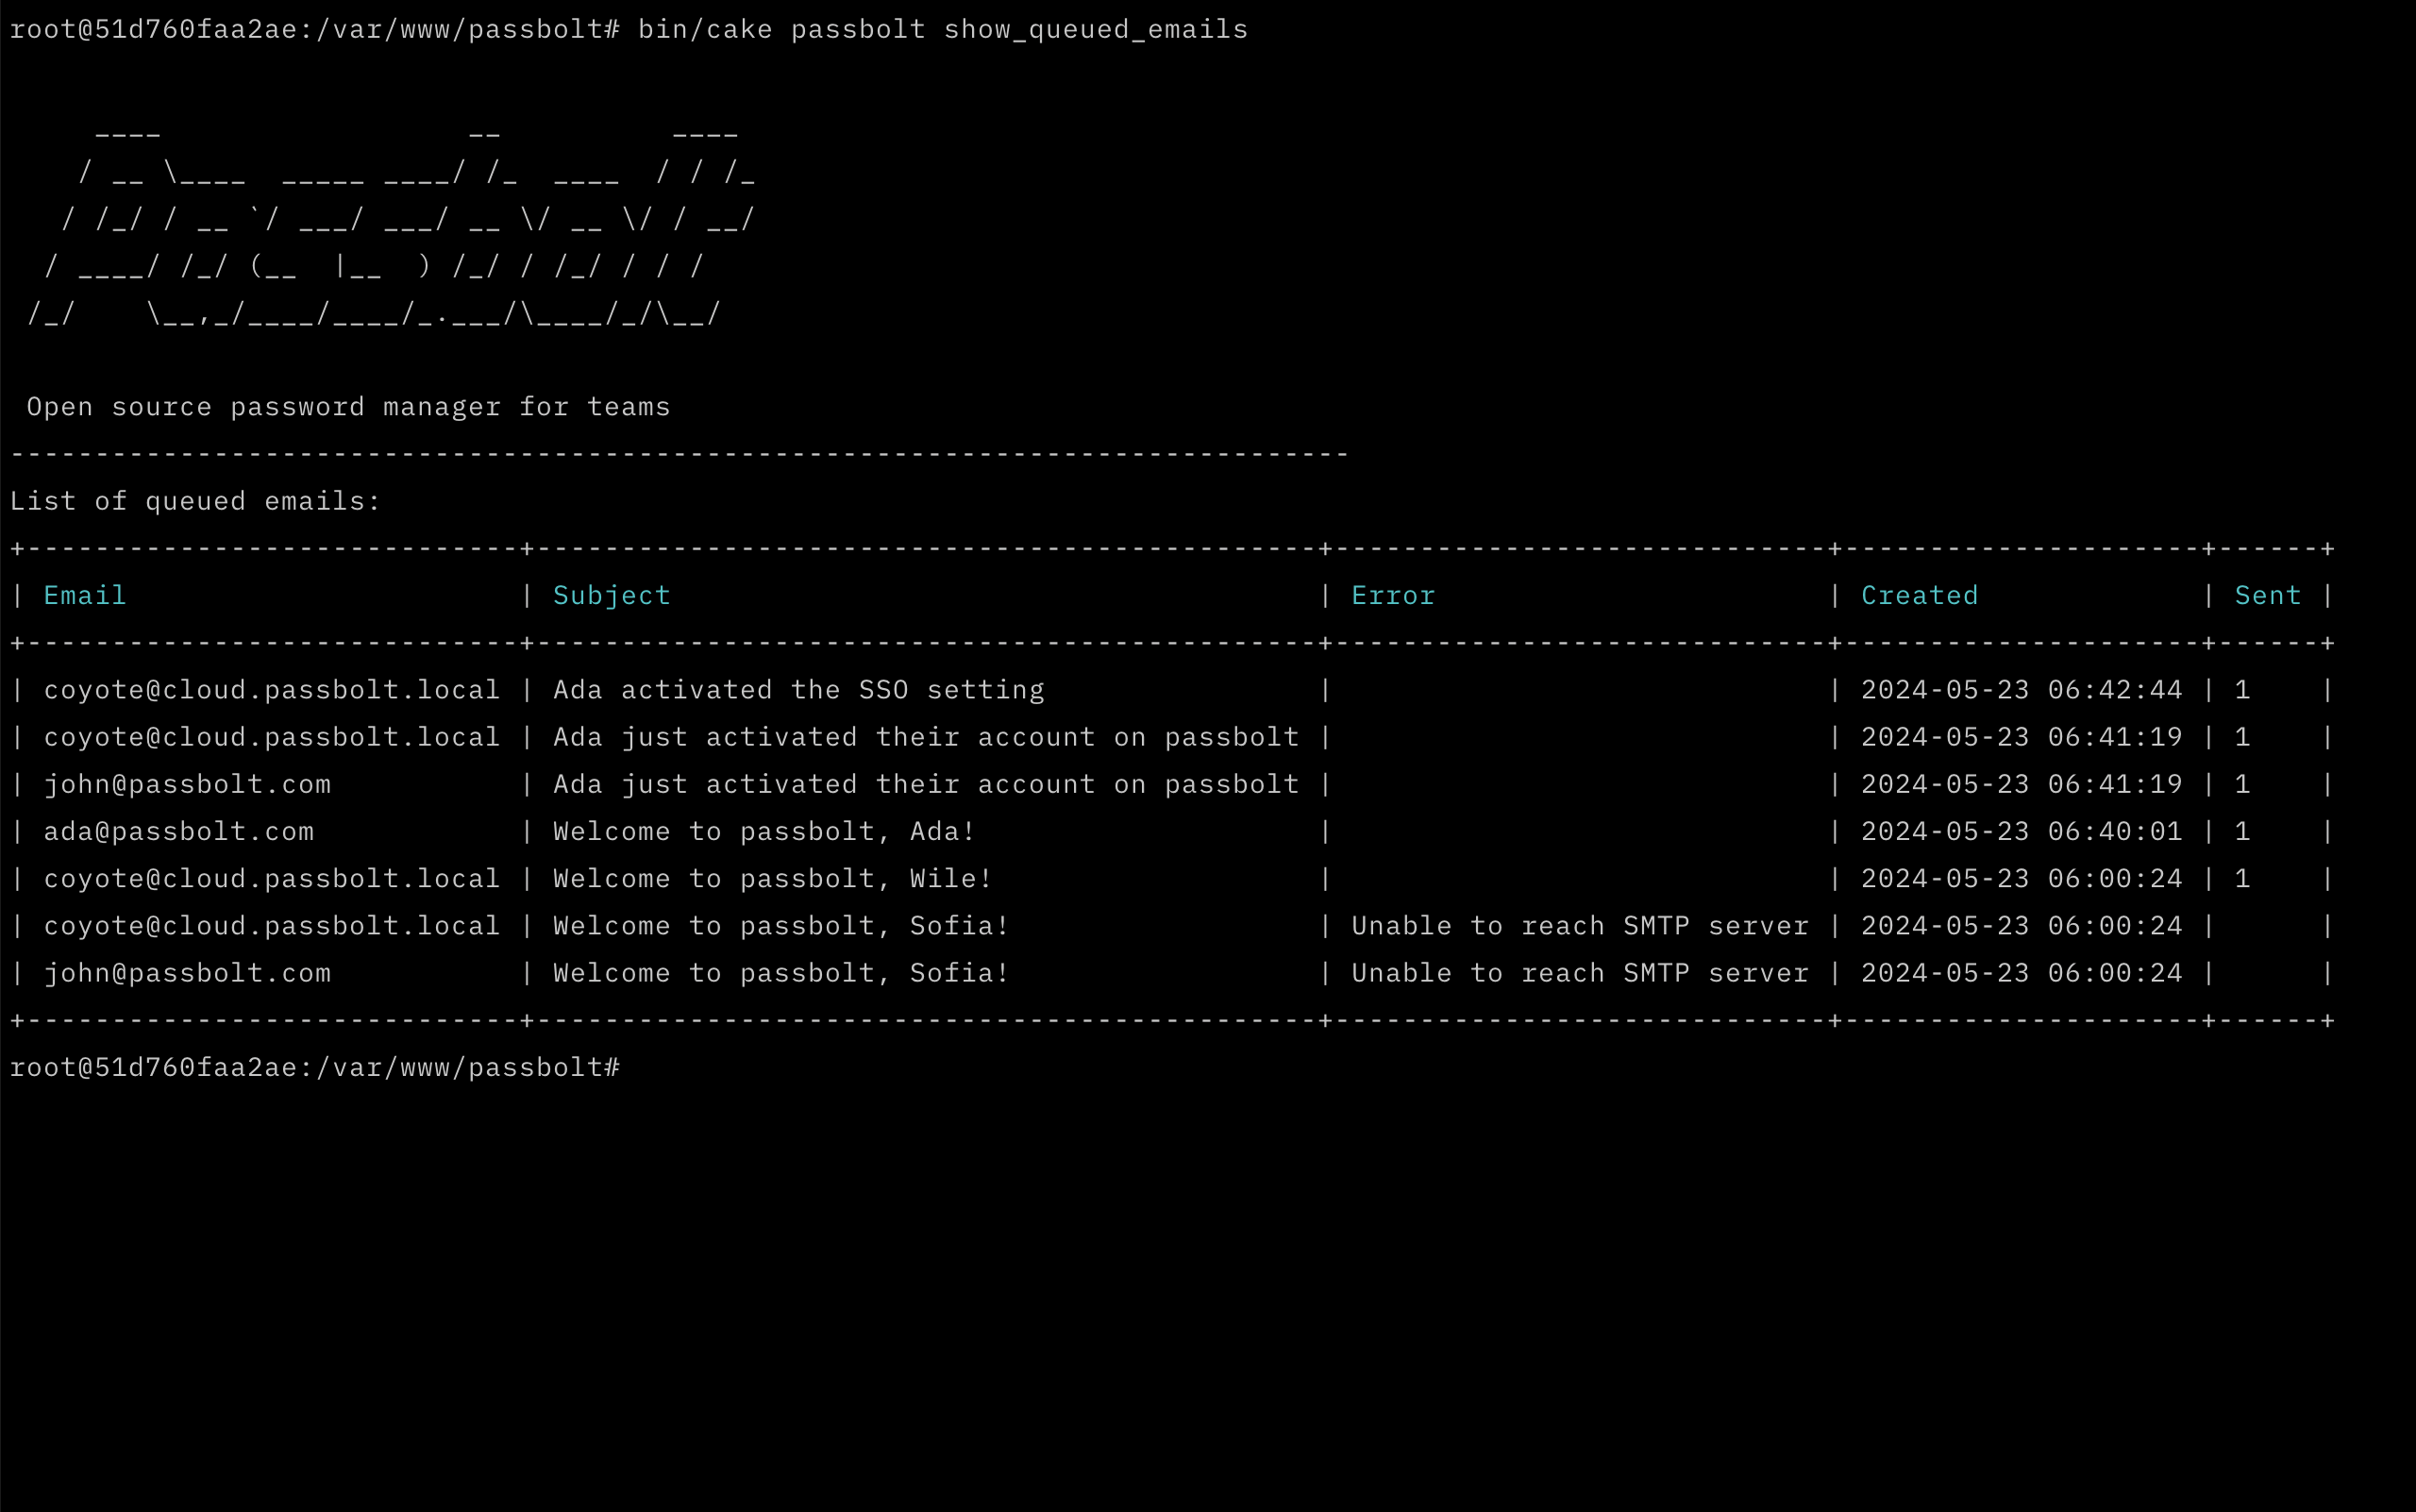Image resolution: width=2416 pixels, height=1512 pixels.
Task: Click the 'List of queued emails:' heading
Action: tap(194, 500)
